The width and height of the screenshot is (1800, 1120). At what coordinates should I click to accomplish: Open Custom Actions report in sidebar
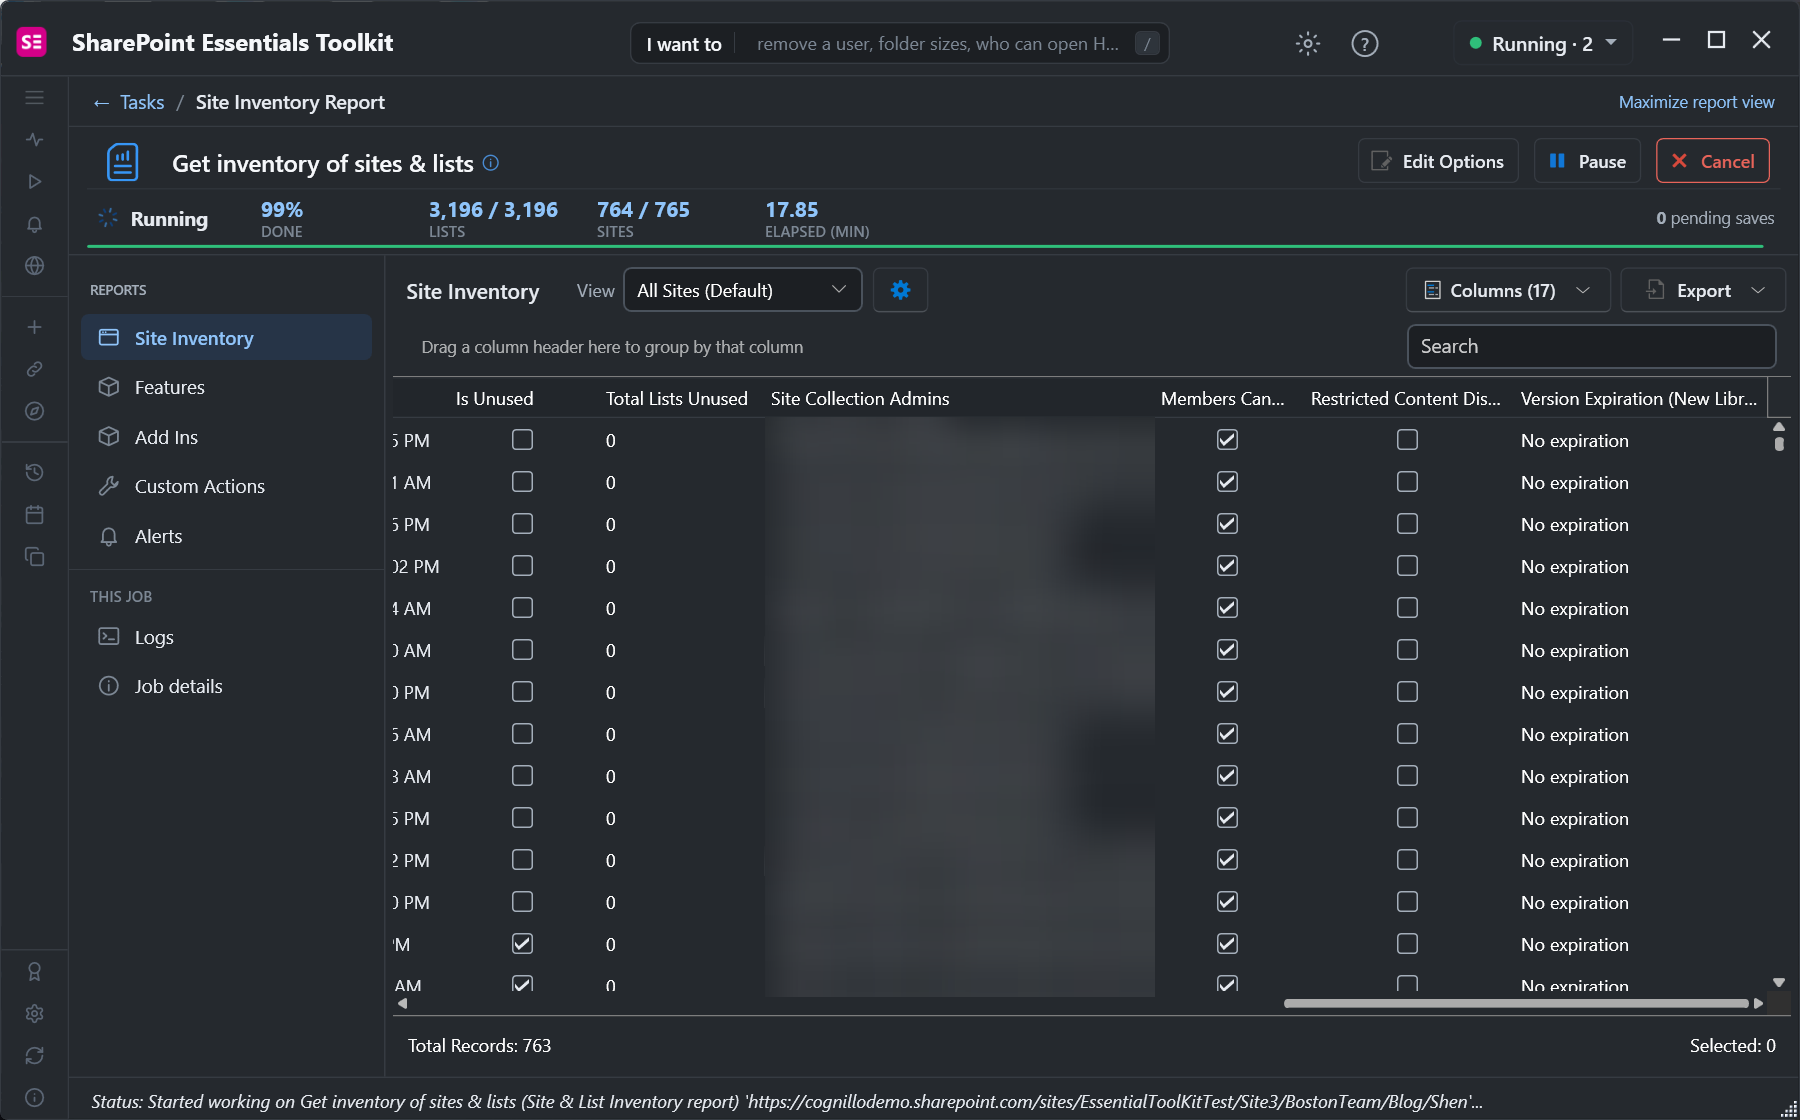click(226, 486)
